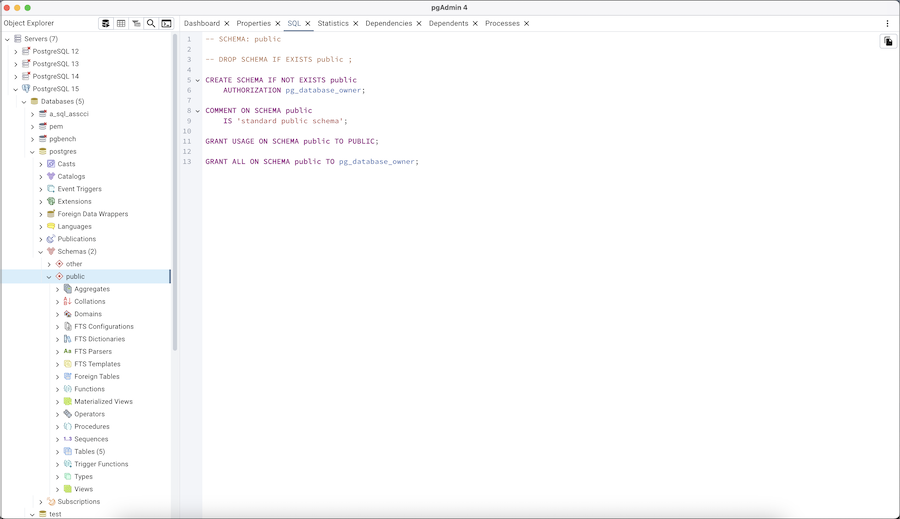This screenshot has width=900, height=519.
Task: Copy SQL with the copy icon
Action: pos(888,41)
